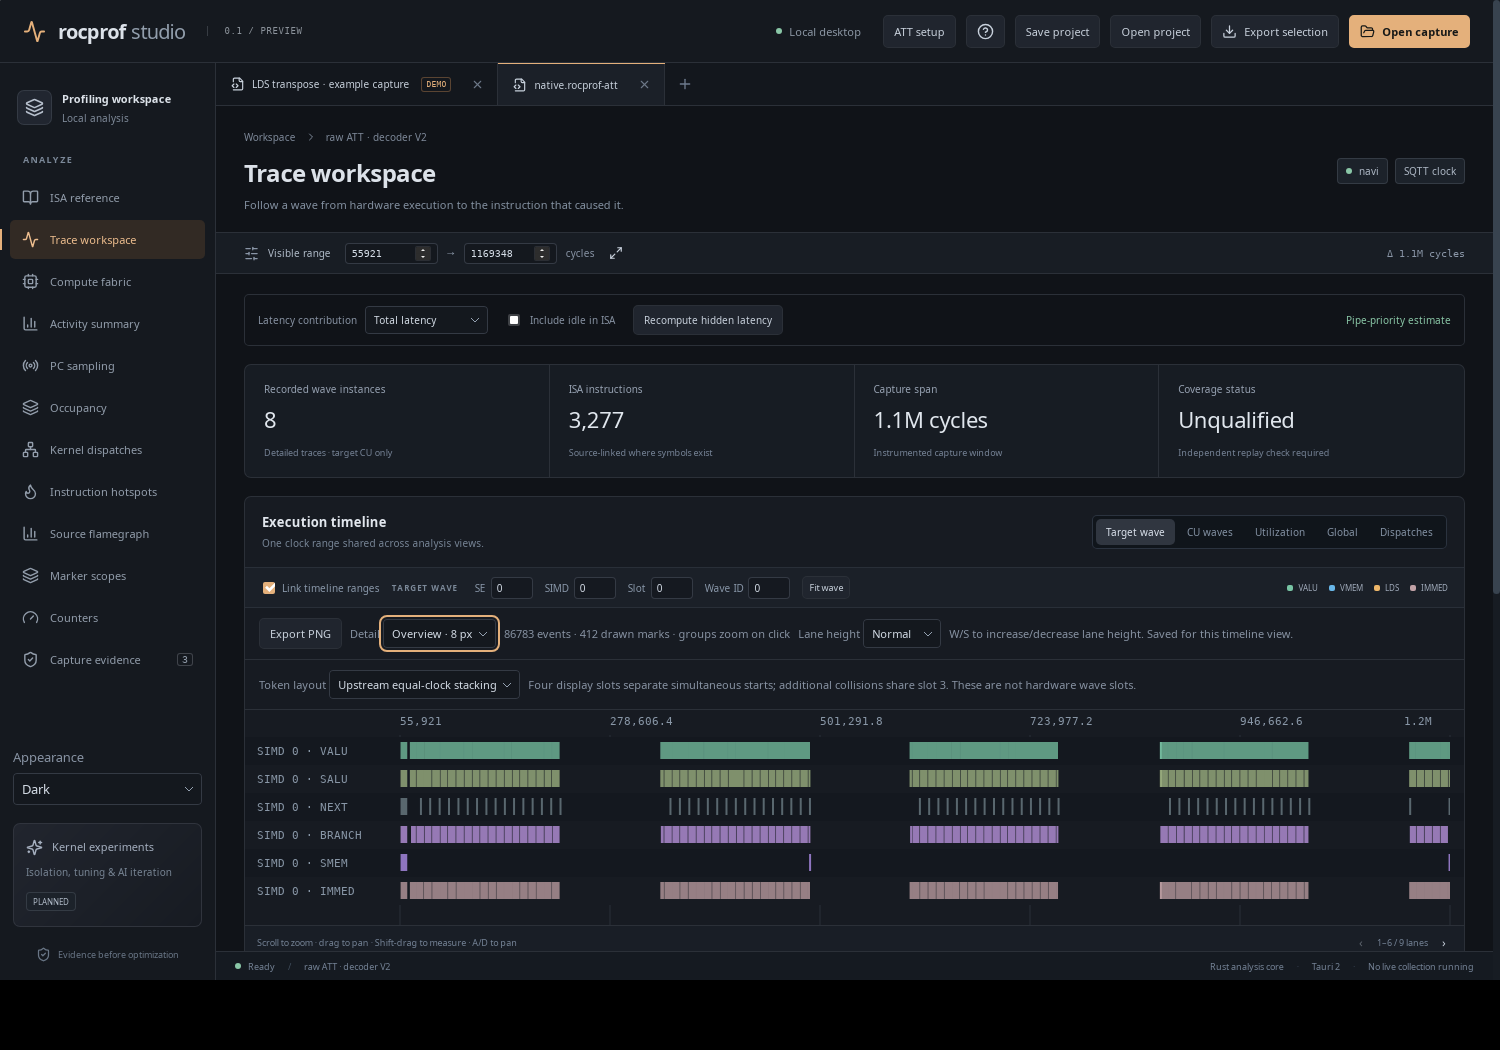Open the Counters view

[107, 618]
